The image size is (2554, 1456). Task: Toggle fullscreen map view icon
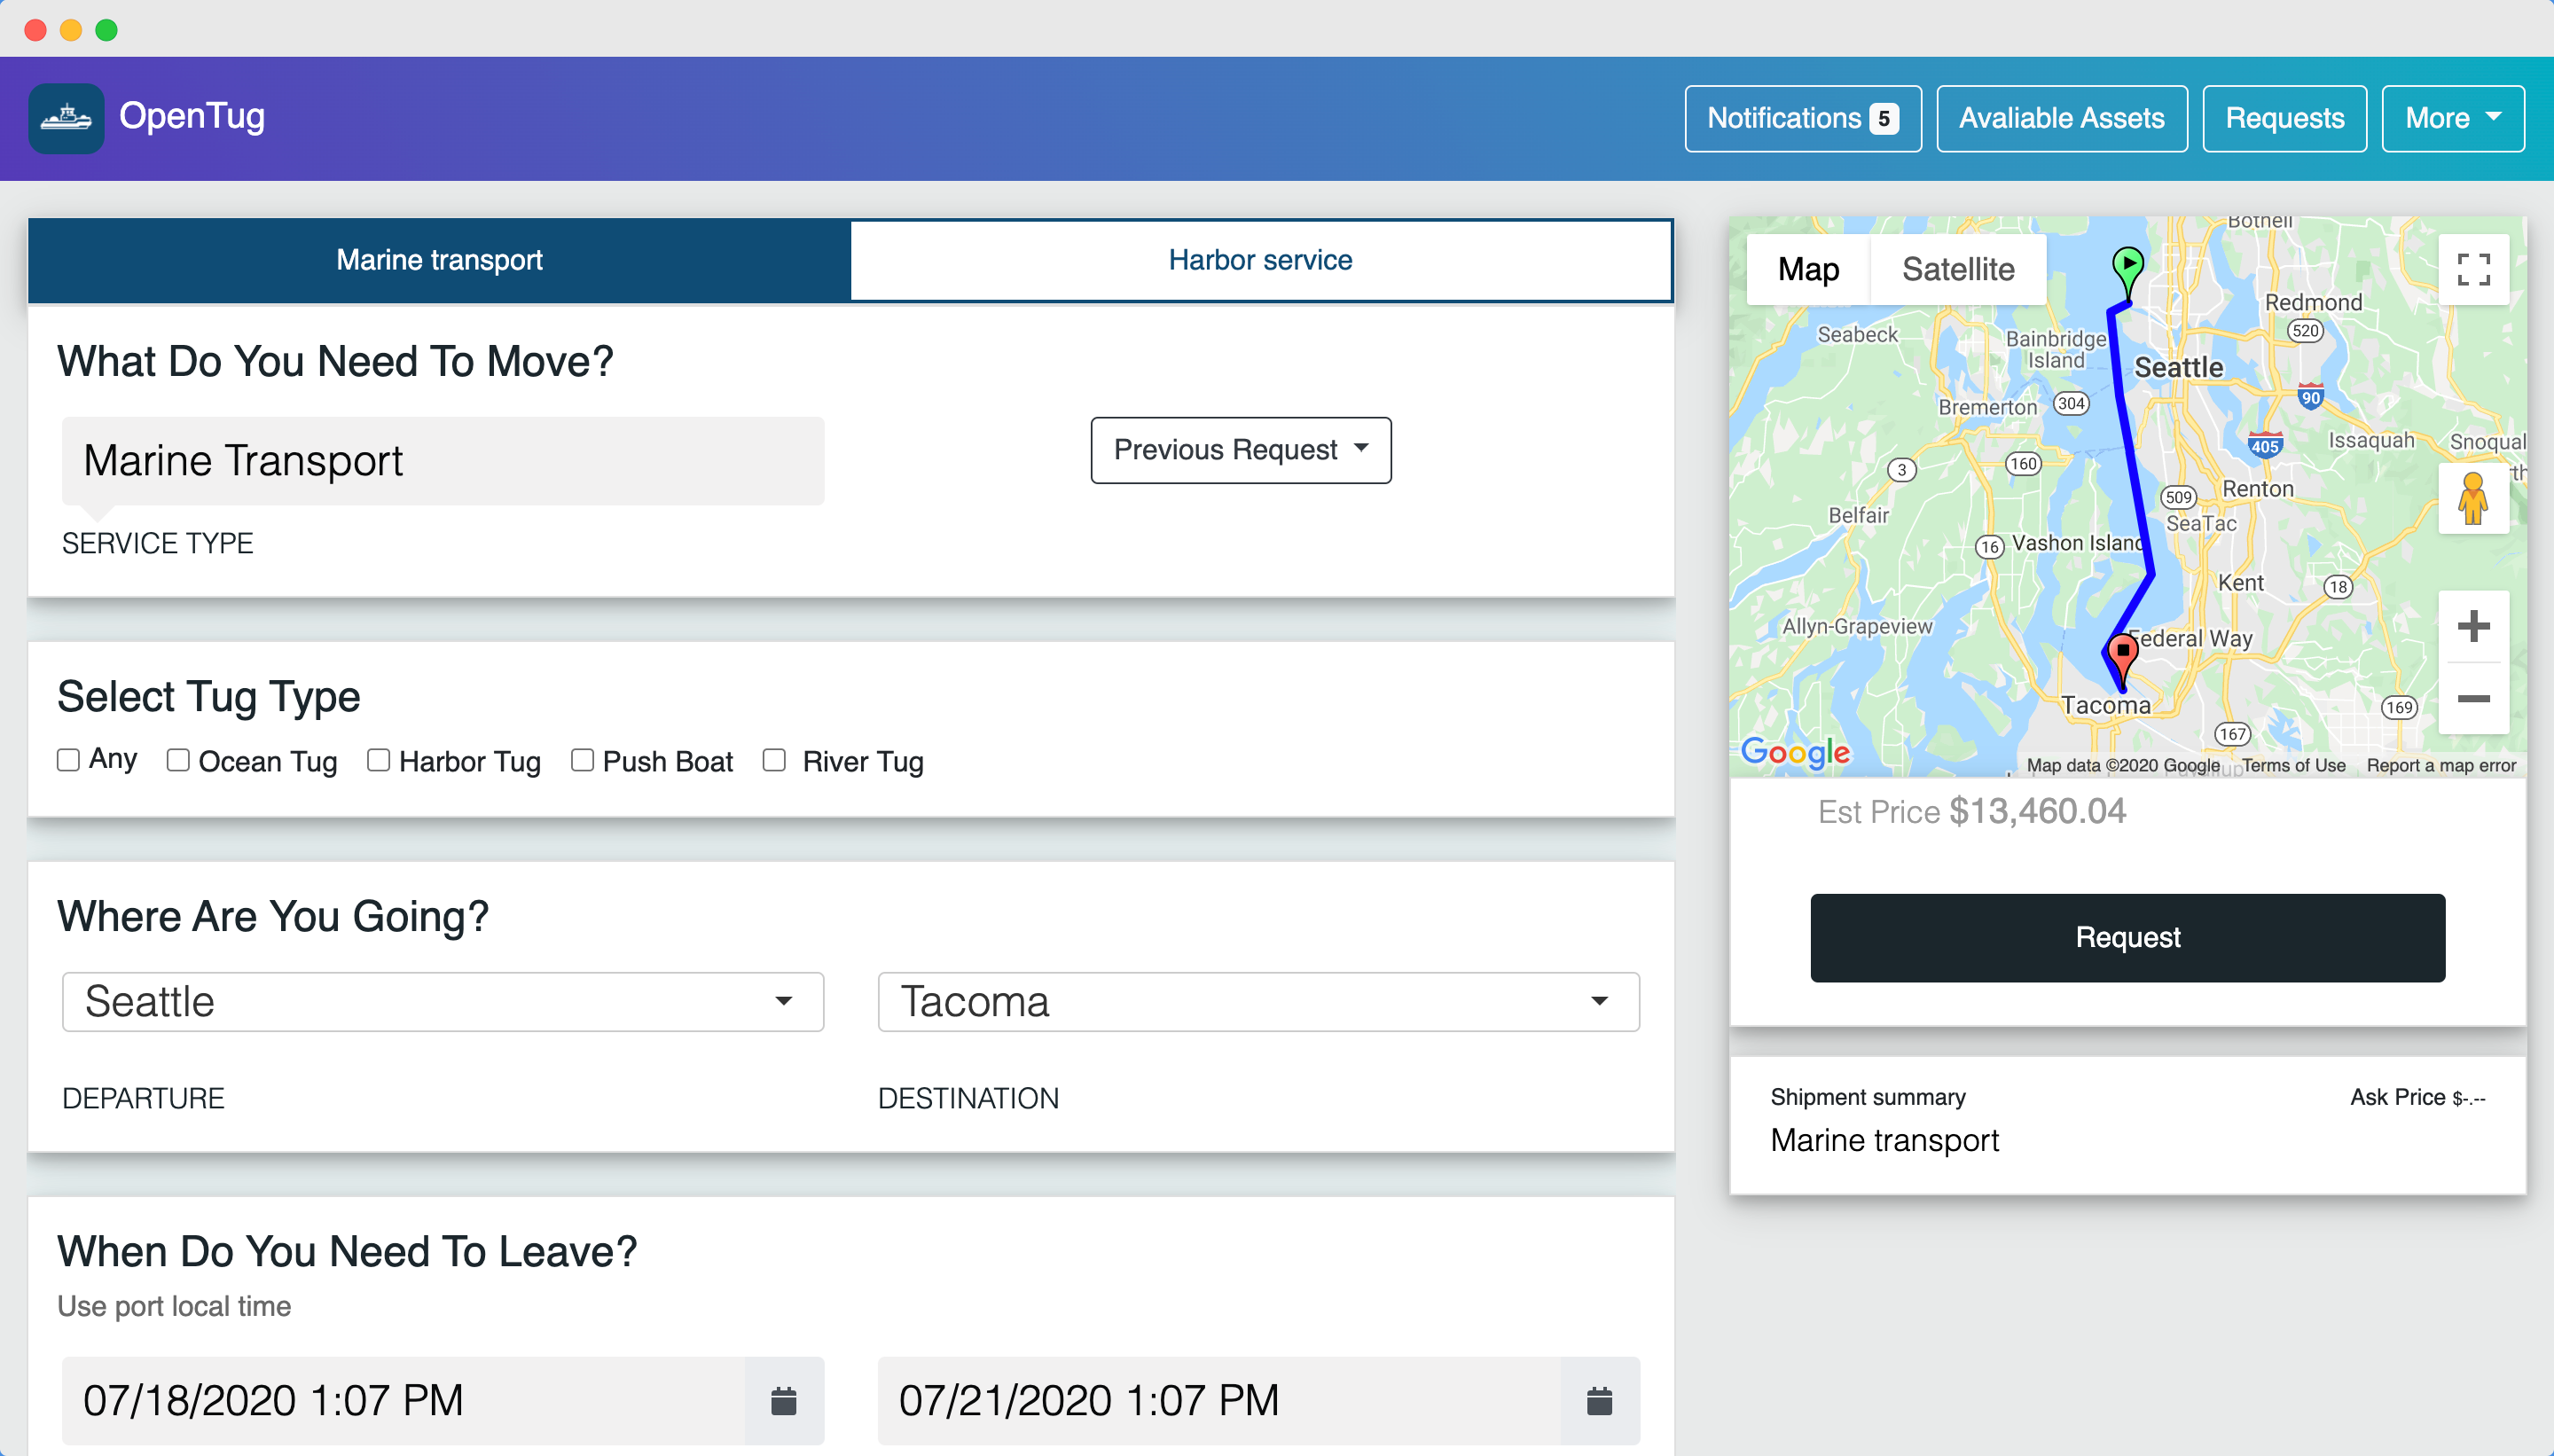click(x=2473, y=269)
